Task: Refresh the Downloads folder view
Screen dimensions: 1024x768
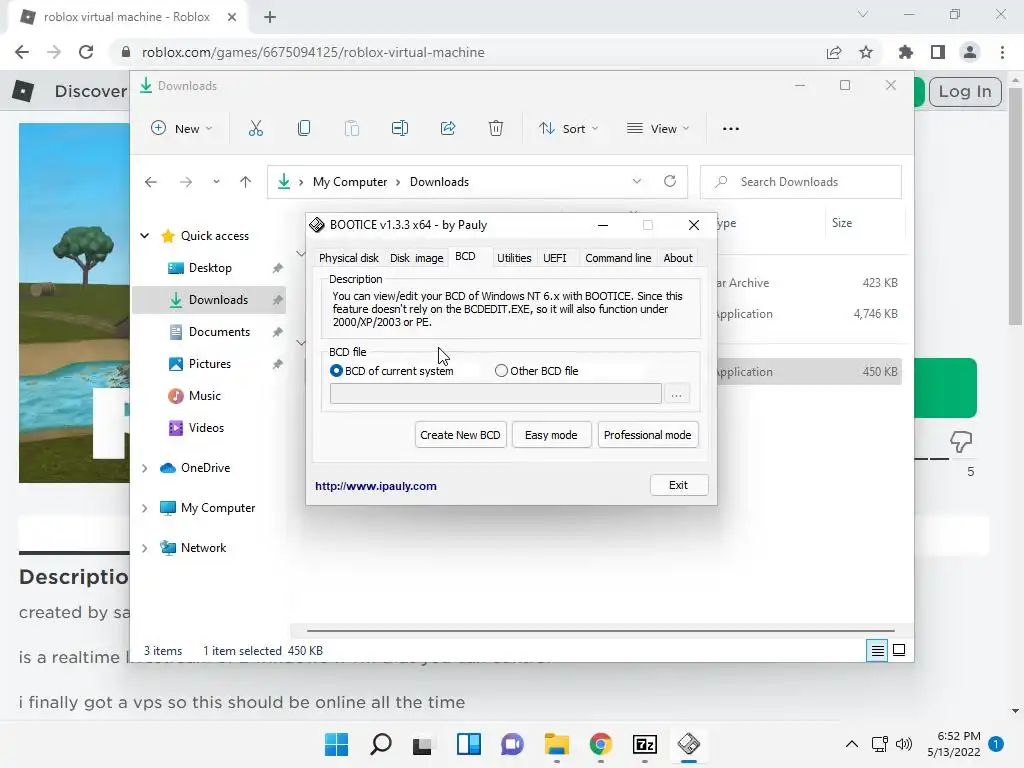Action: point(670,182)
